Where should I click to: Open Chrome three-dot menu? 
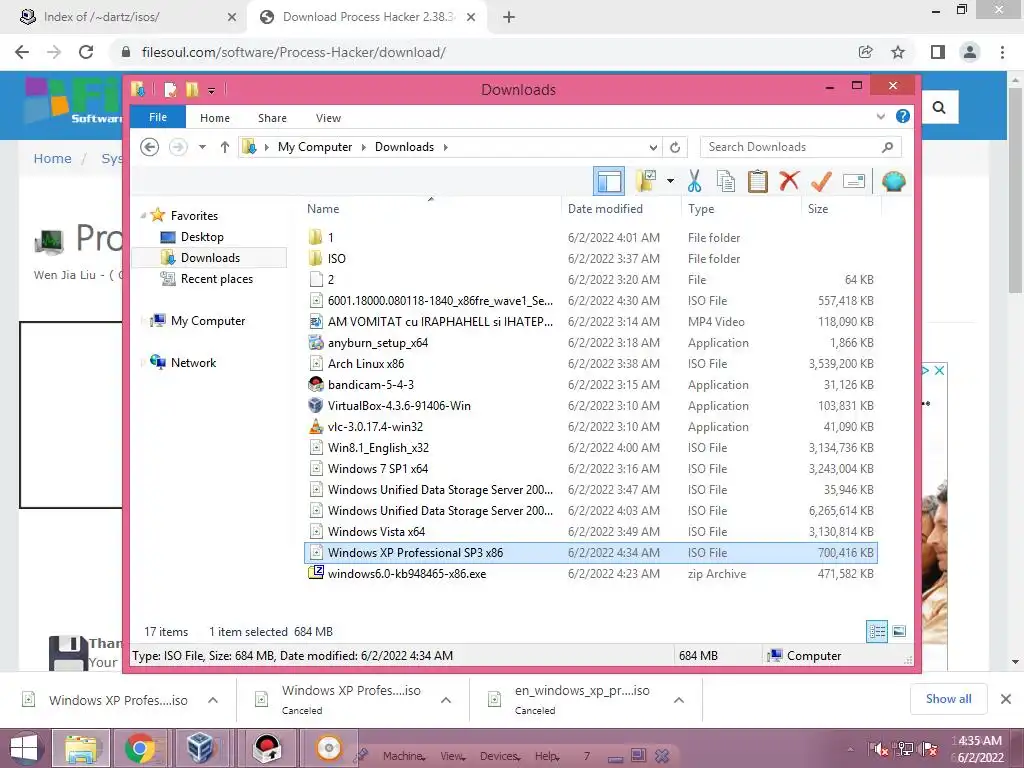click(1002, 52)
